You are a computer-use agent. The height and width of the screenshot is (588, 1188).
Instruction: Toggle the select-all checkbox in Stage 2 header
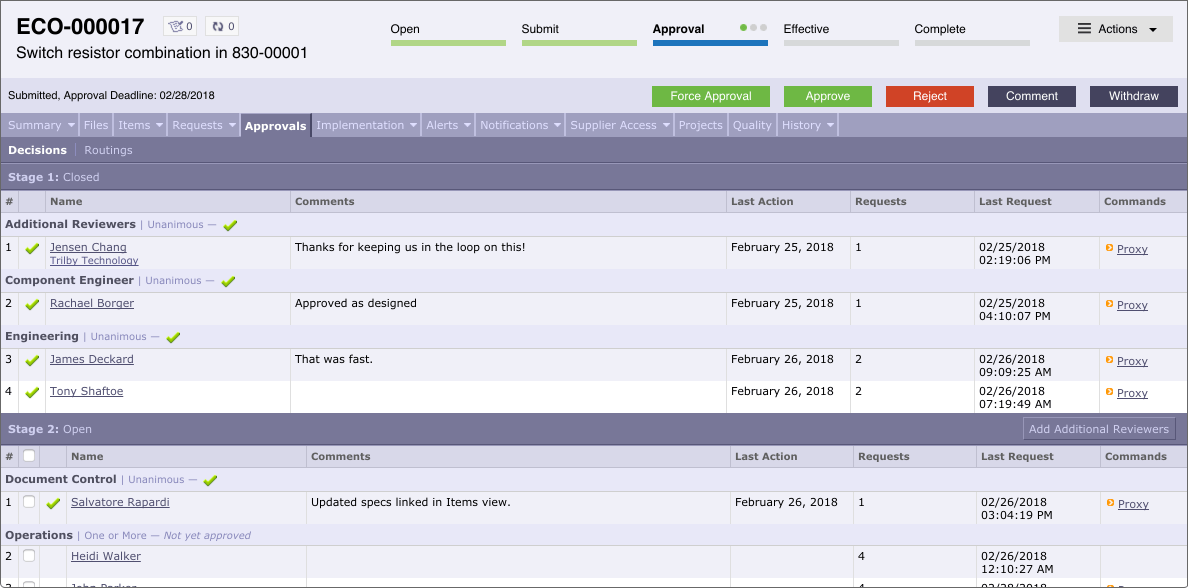[29, 456]
